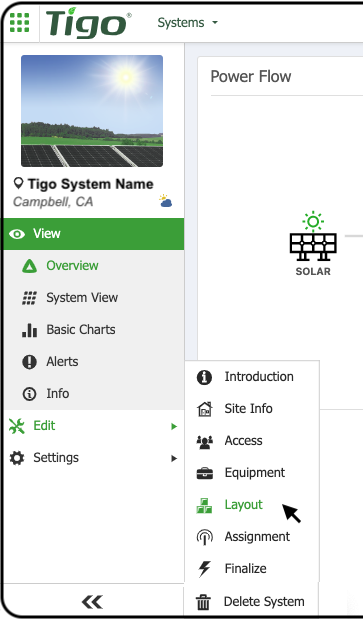The width and height of the screenshot is (363, 619).
Task: Click the Settings gear icon
Action: [x=17, y=458]
